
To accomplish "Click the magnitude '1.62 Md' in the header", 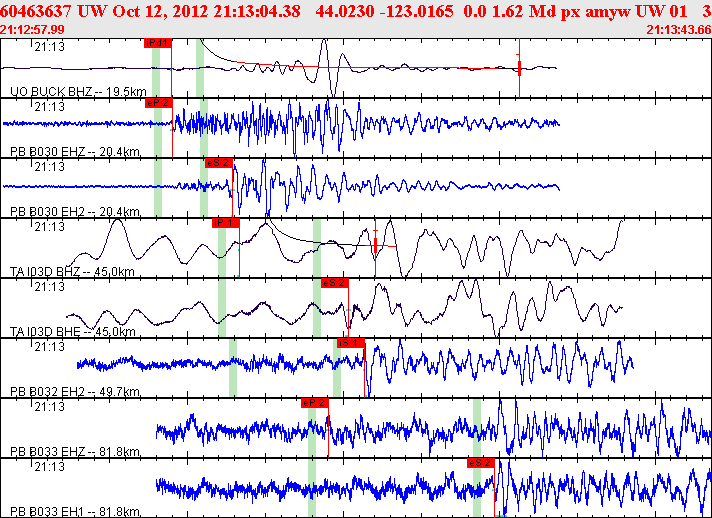I will [524, 11].
